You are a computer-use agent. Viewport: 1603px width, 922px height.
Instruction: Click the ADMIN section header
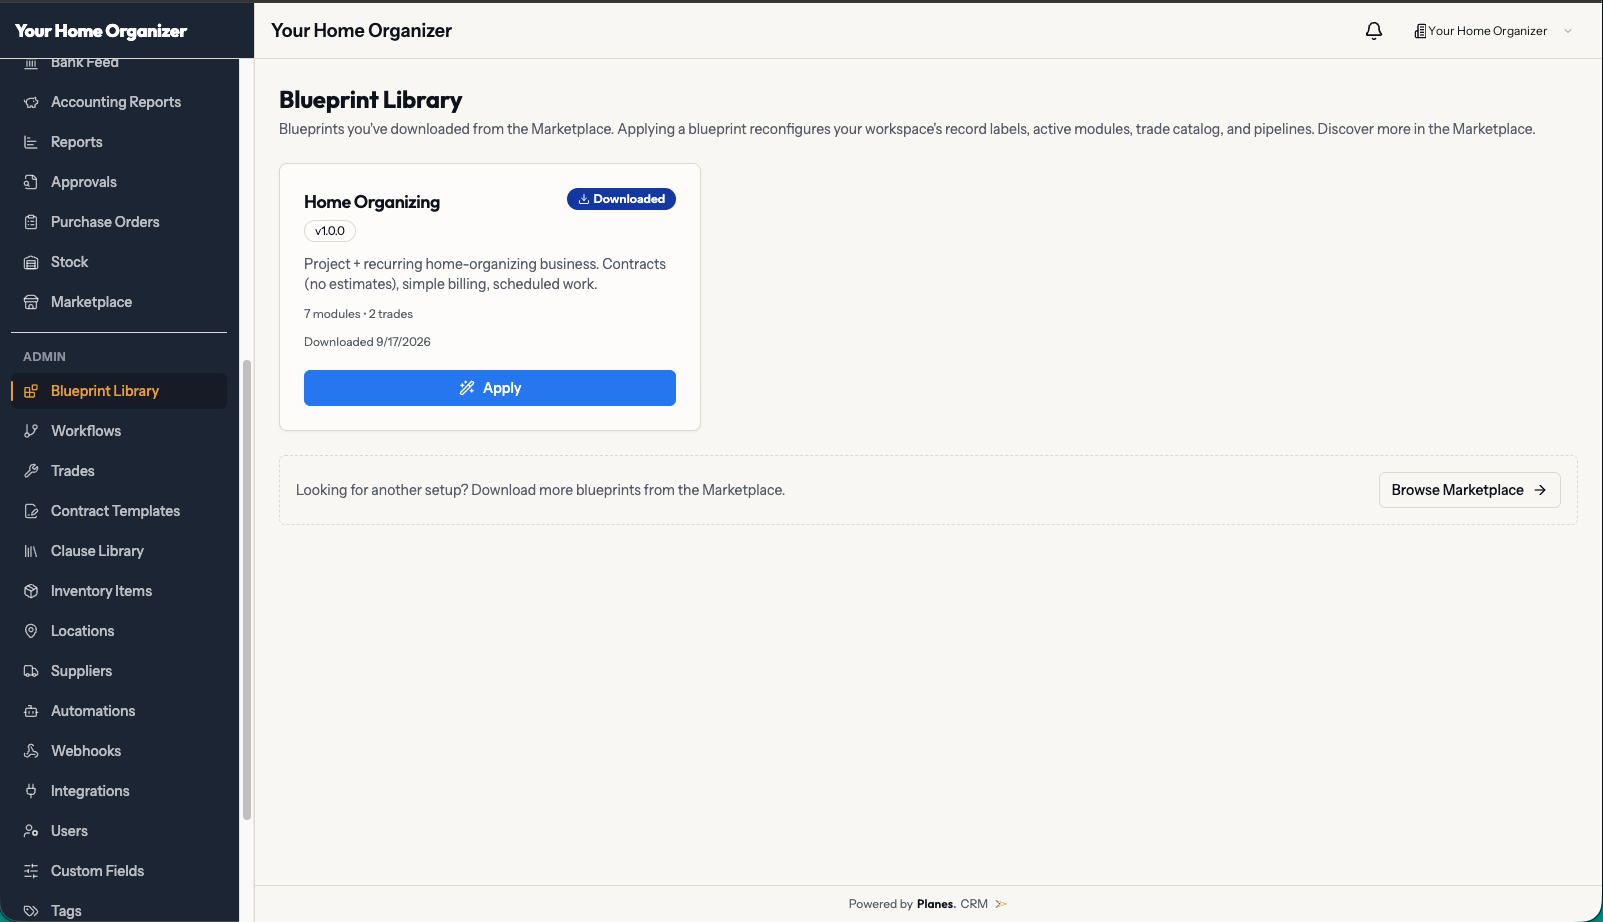pyautogui.click(x=44, y=357)
